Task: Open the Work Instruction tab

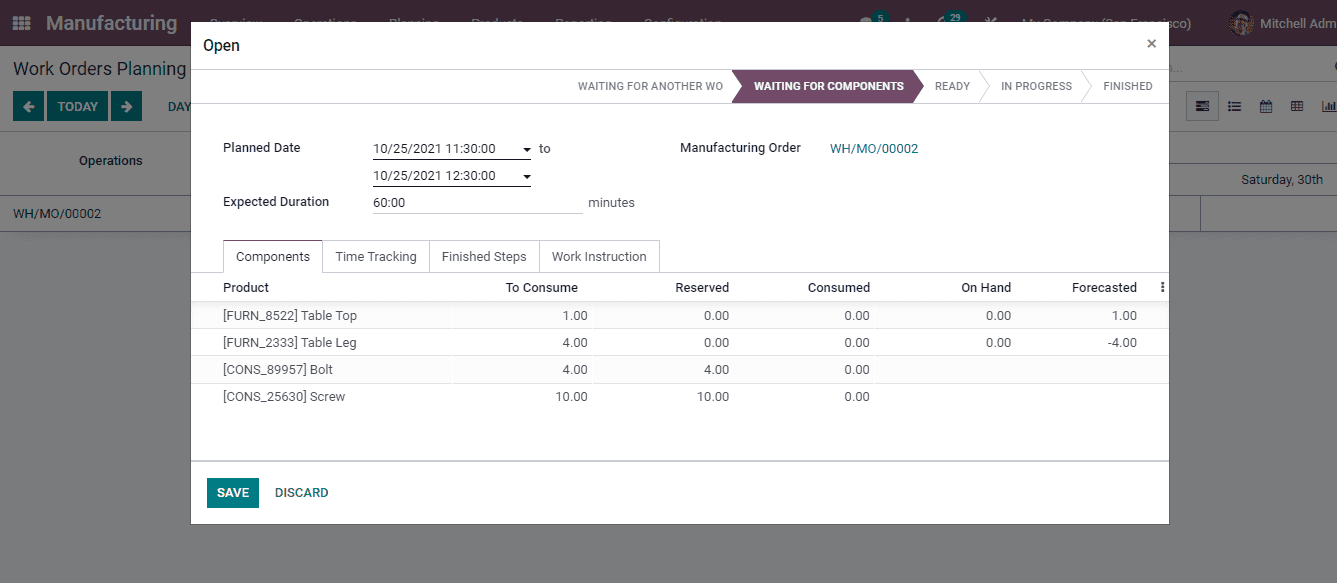Action: [x=599, y=256]
